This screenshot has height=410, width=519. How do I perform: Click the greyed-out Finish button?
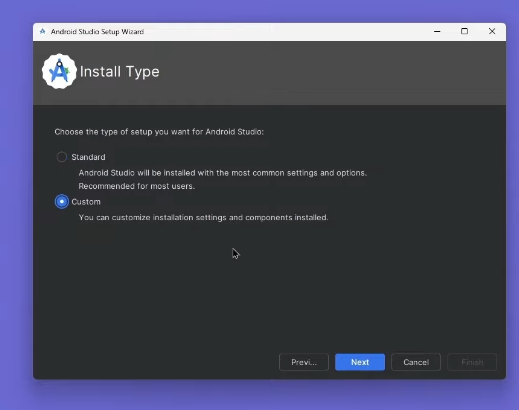(x=472, y=362)
